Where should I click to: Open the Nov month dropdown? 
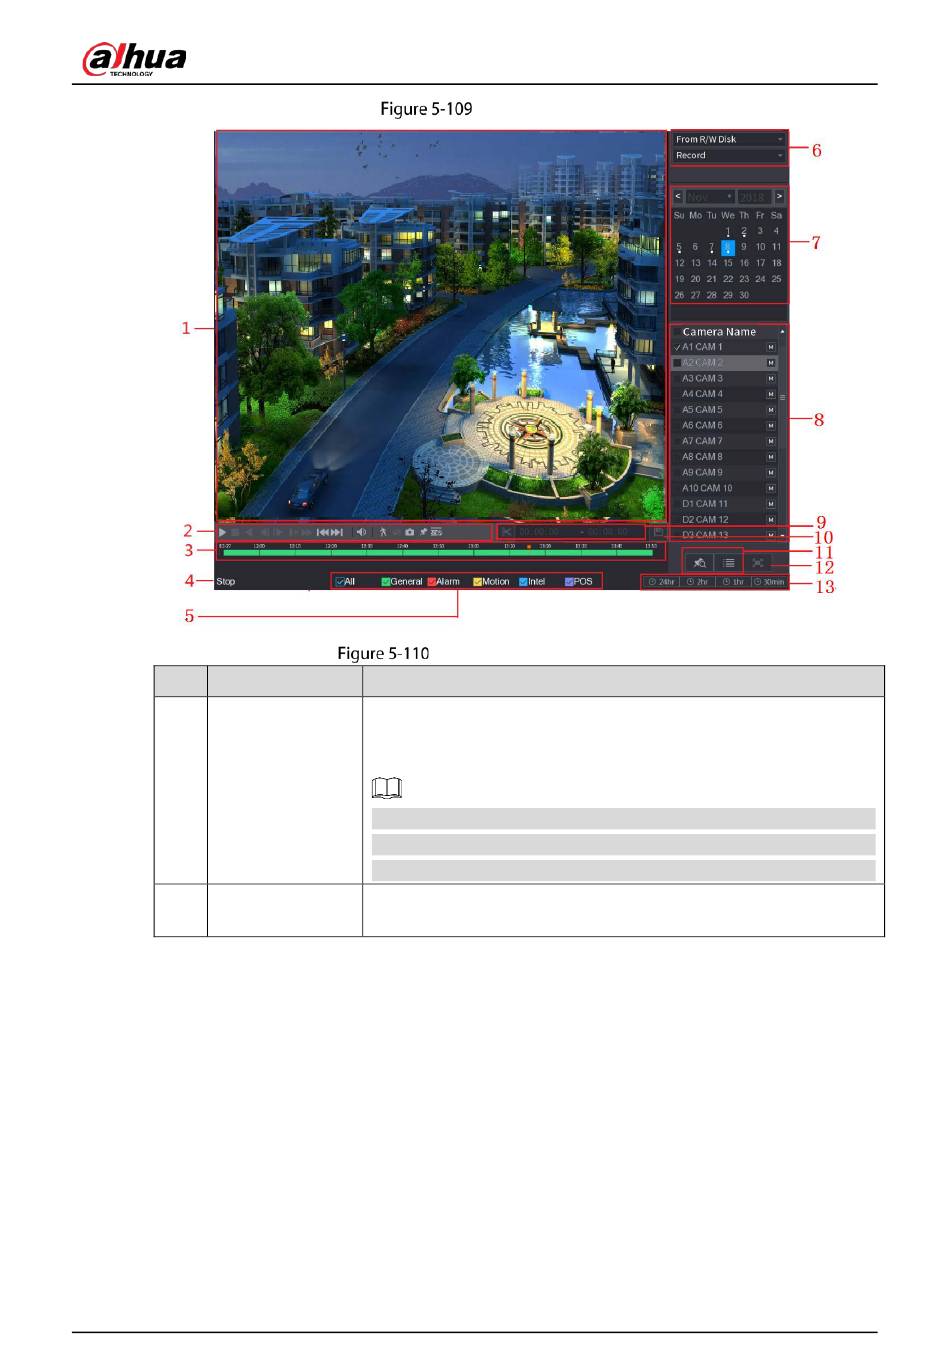point(710,197)
